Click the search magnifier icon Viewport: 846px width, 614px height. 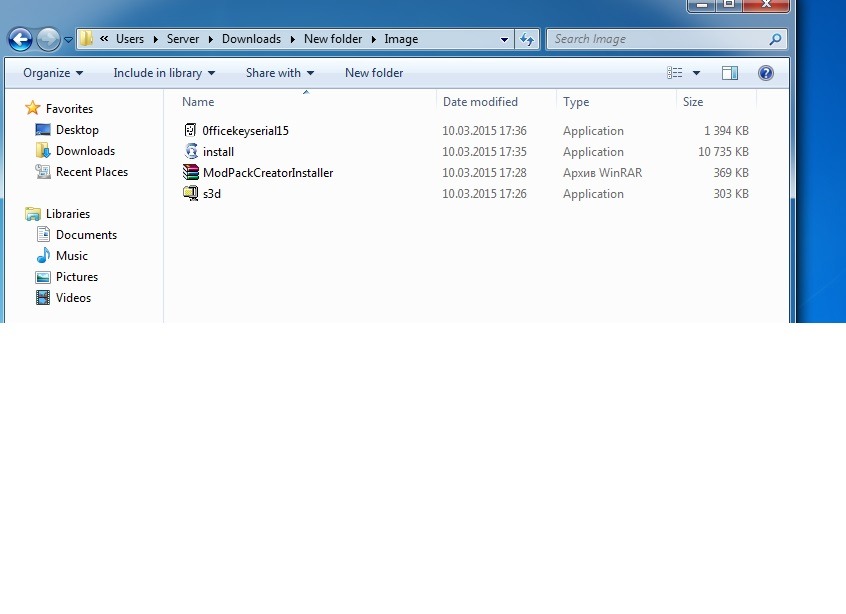point(775,39)
